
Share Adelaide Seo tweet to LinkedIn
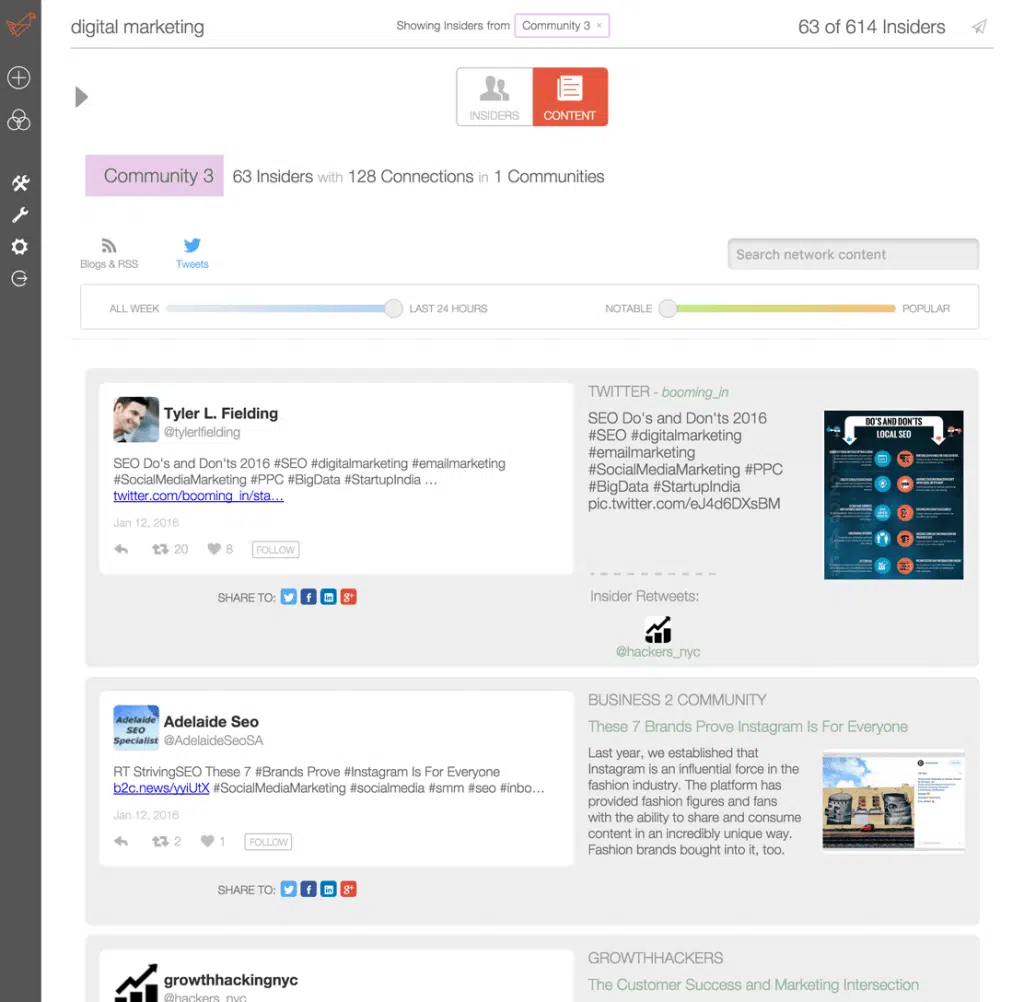[x=328, y=889]
